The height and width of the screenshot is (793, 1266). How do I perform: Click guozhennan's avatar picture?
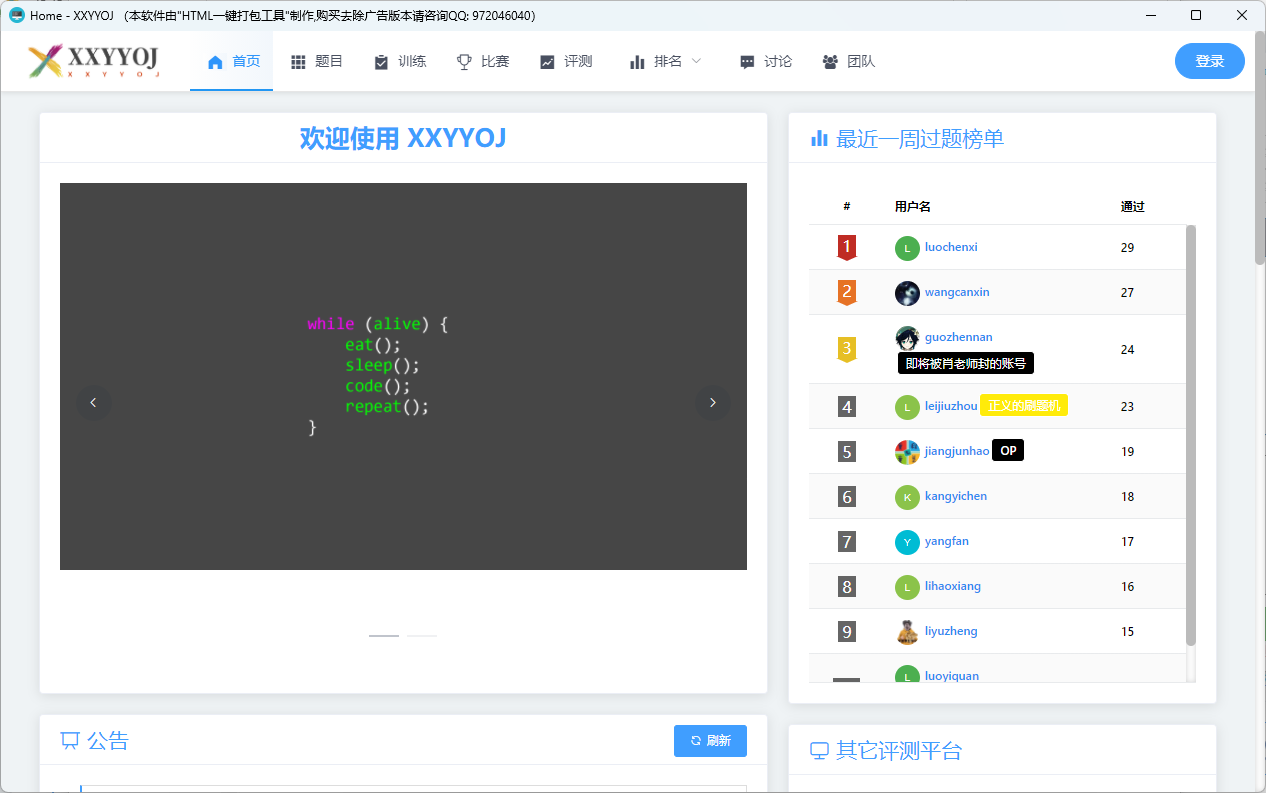tap(907, 338)
